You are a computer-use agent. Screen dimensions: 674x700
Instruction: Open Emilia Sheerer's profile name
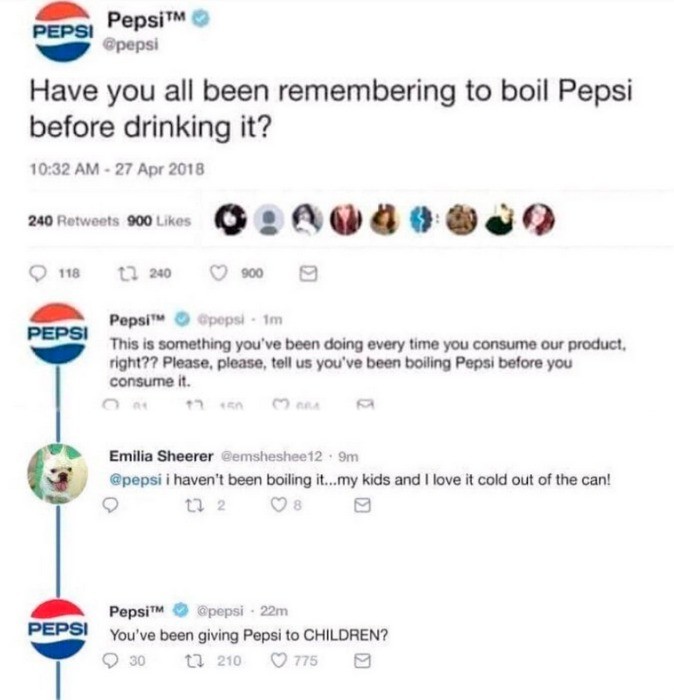(161, 456)
